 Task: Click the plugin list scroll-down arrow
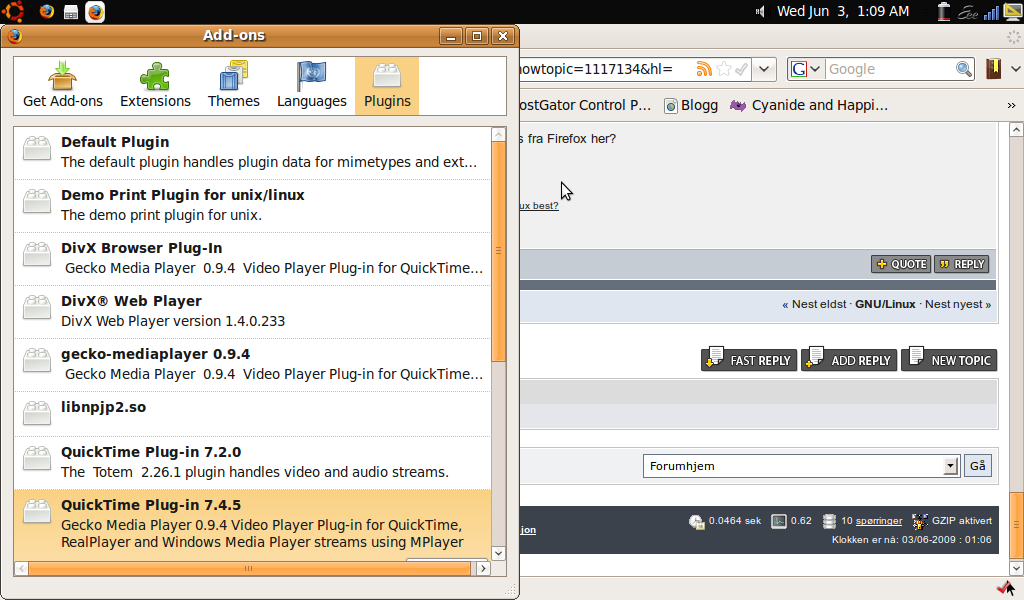[x=498, y=553]
